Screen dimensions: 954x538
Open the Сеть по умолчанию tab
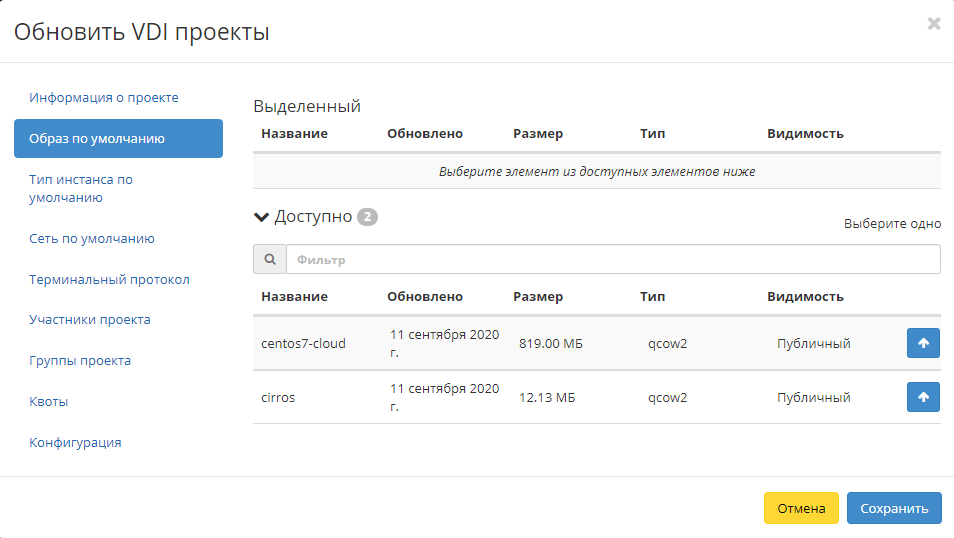click(92, 239)
